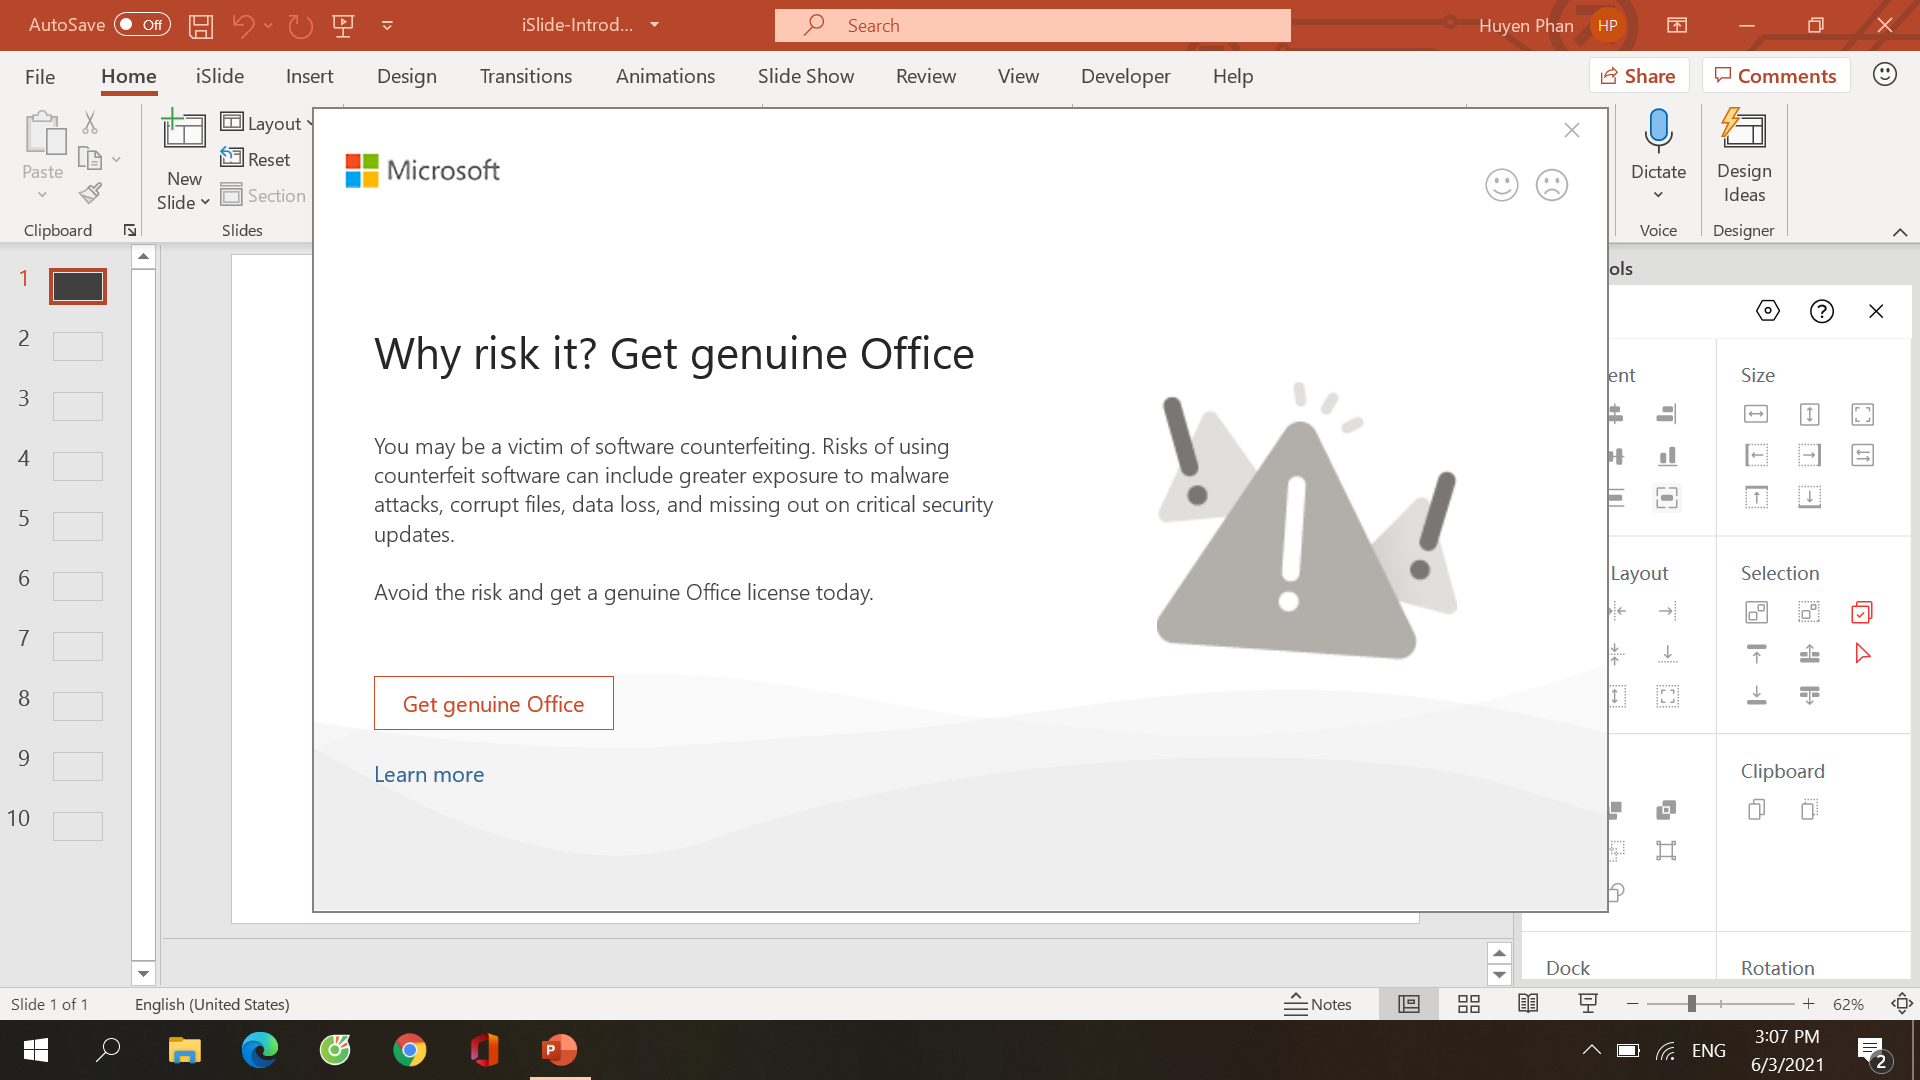Click Normal view icon in status bar
Image resolution: width=1920 pixels, height=1080 pixels.
coord(1409,1004)
